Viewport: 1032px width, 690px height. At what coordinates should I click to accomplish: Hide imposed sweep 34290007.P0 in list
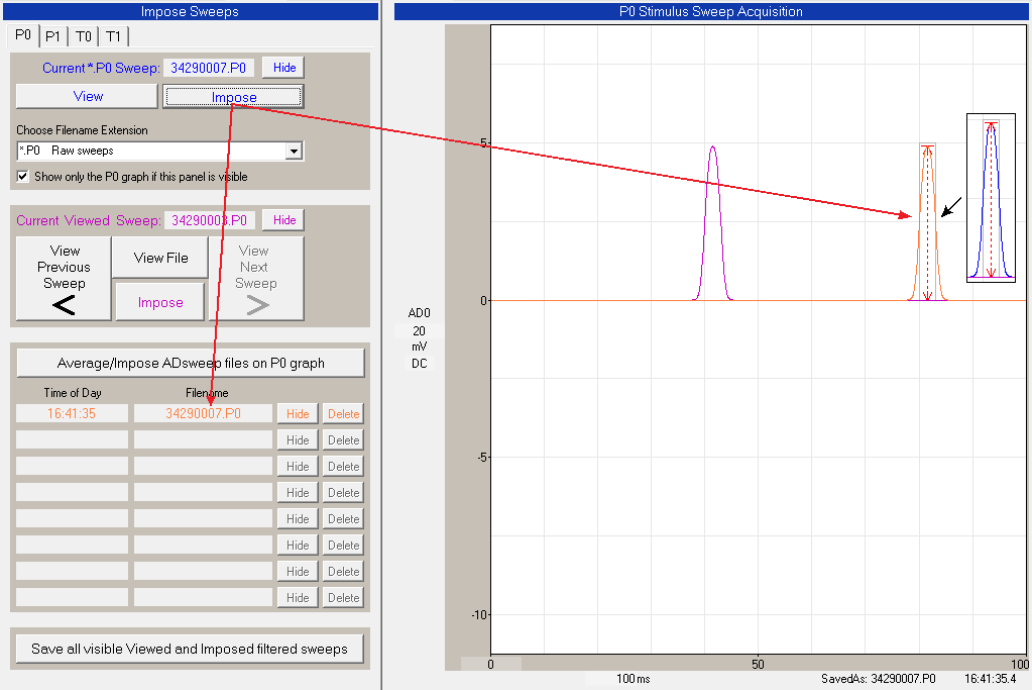pos(298,414)
